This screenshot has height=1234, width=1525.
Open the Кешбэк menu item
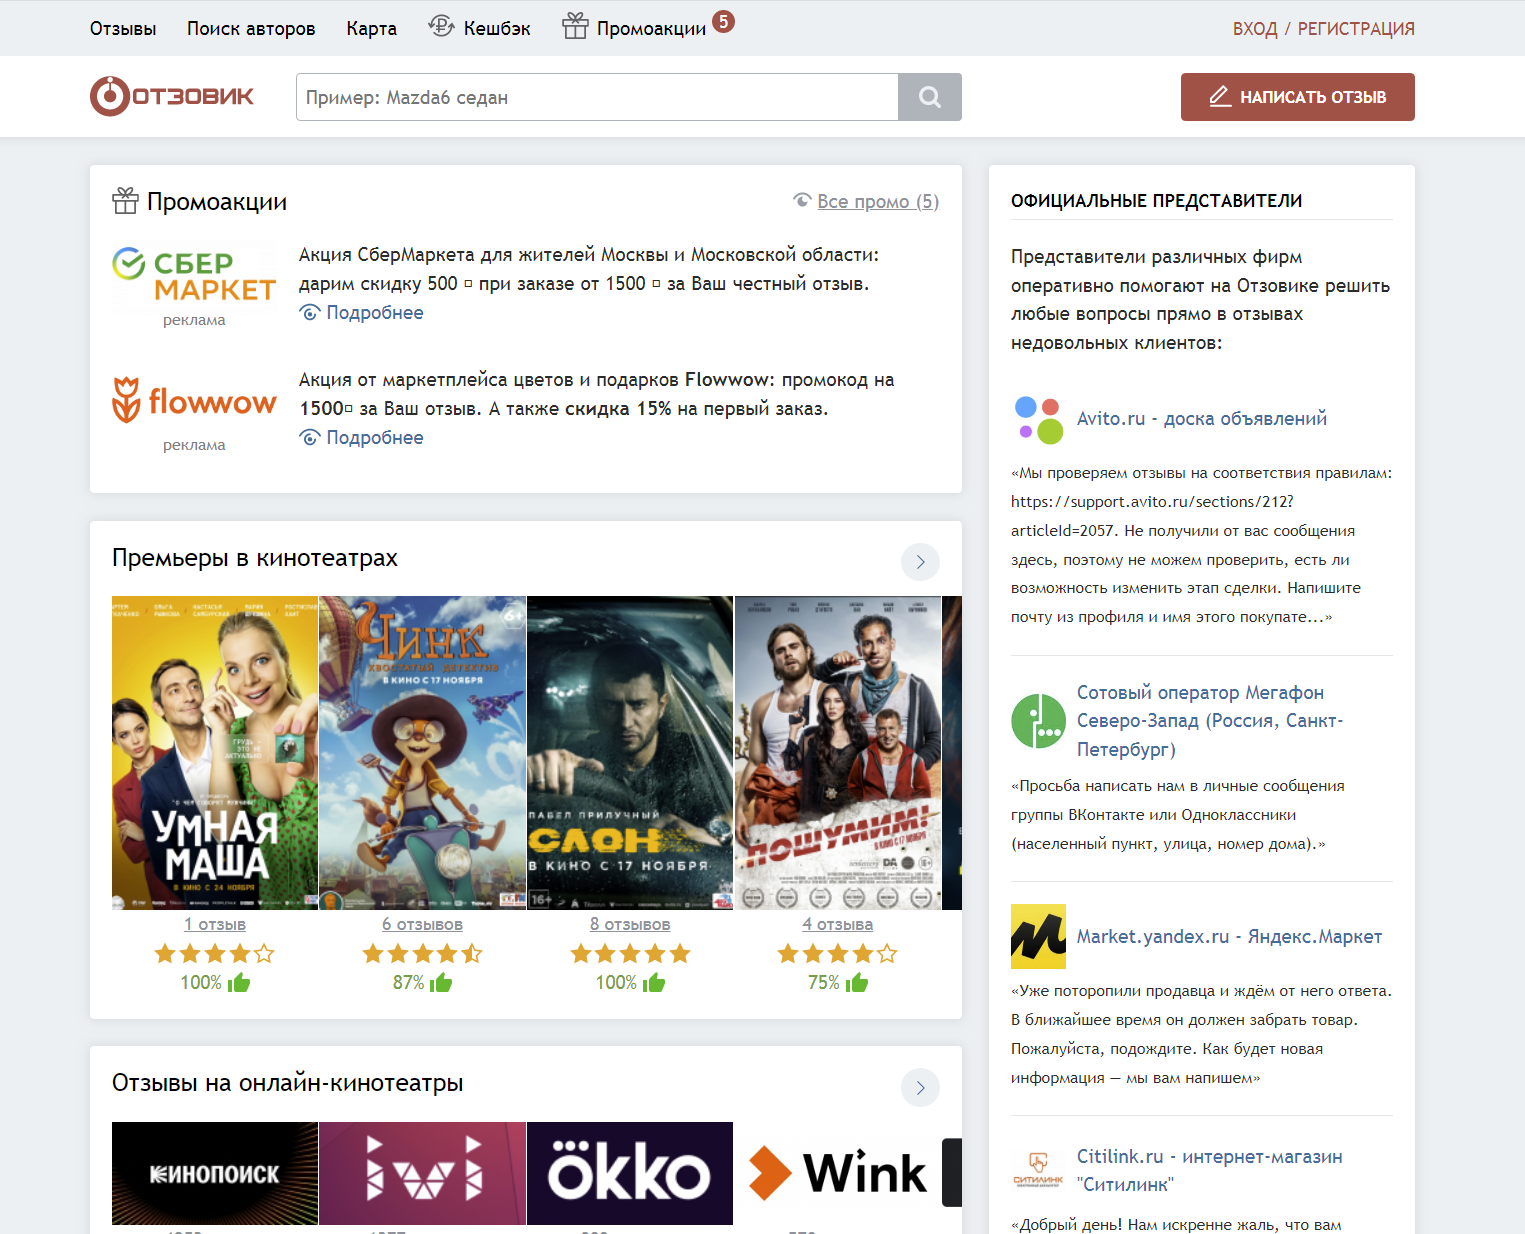click(497, 29)
